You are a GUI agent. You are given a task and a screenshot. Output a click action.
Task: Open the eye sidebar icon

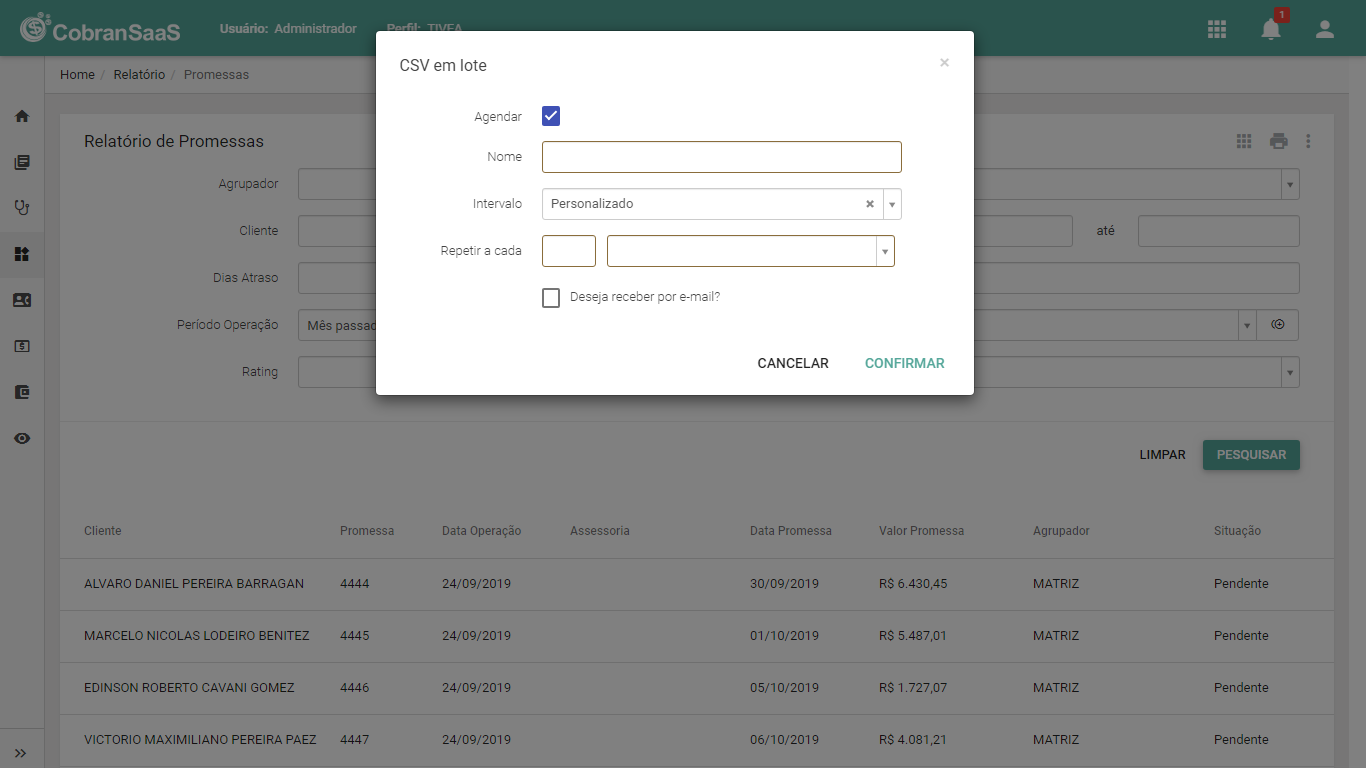[x=22, y=438]
